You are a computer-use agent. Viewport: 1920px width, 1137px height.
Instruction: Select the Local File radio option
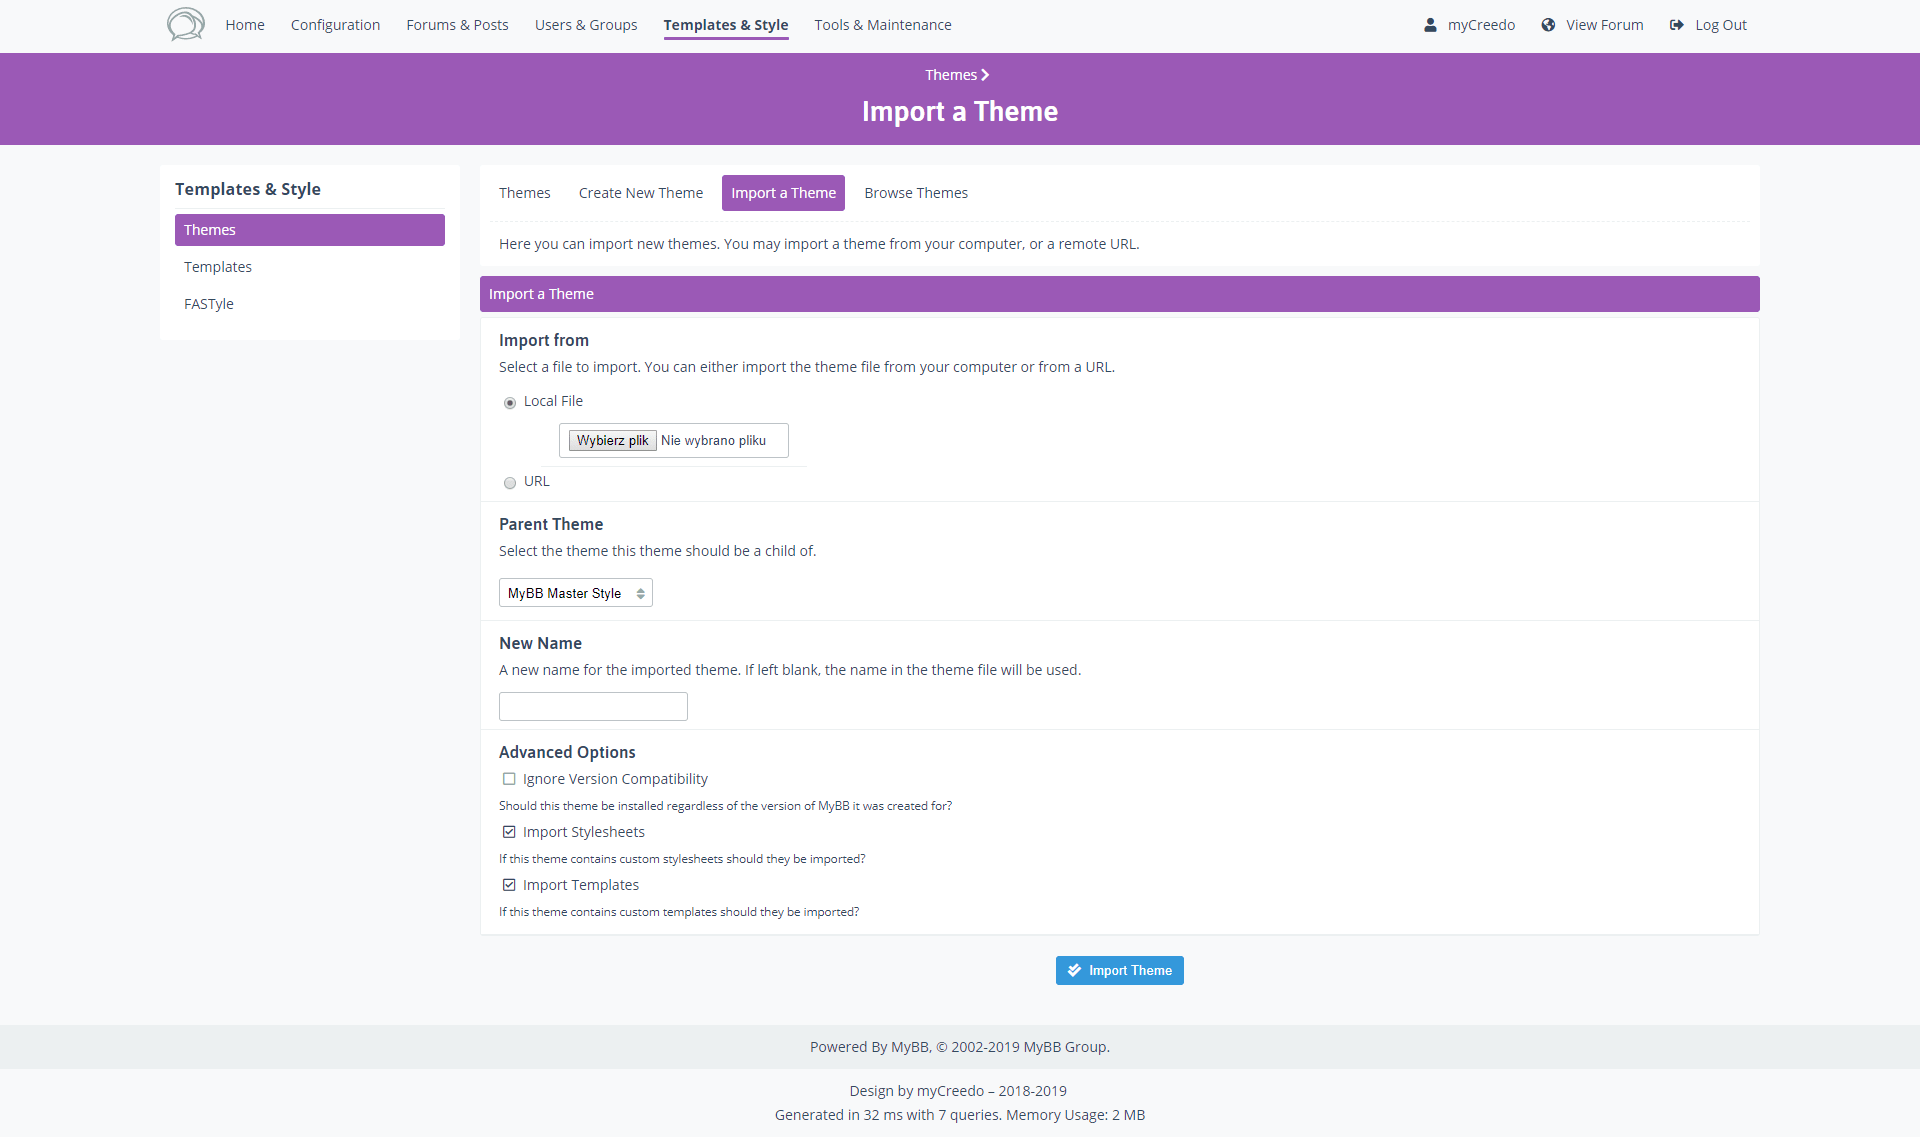510,403
